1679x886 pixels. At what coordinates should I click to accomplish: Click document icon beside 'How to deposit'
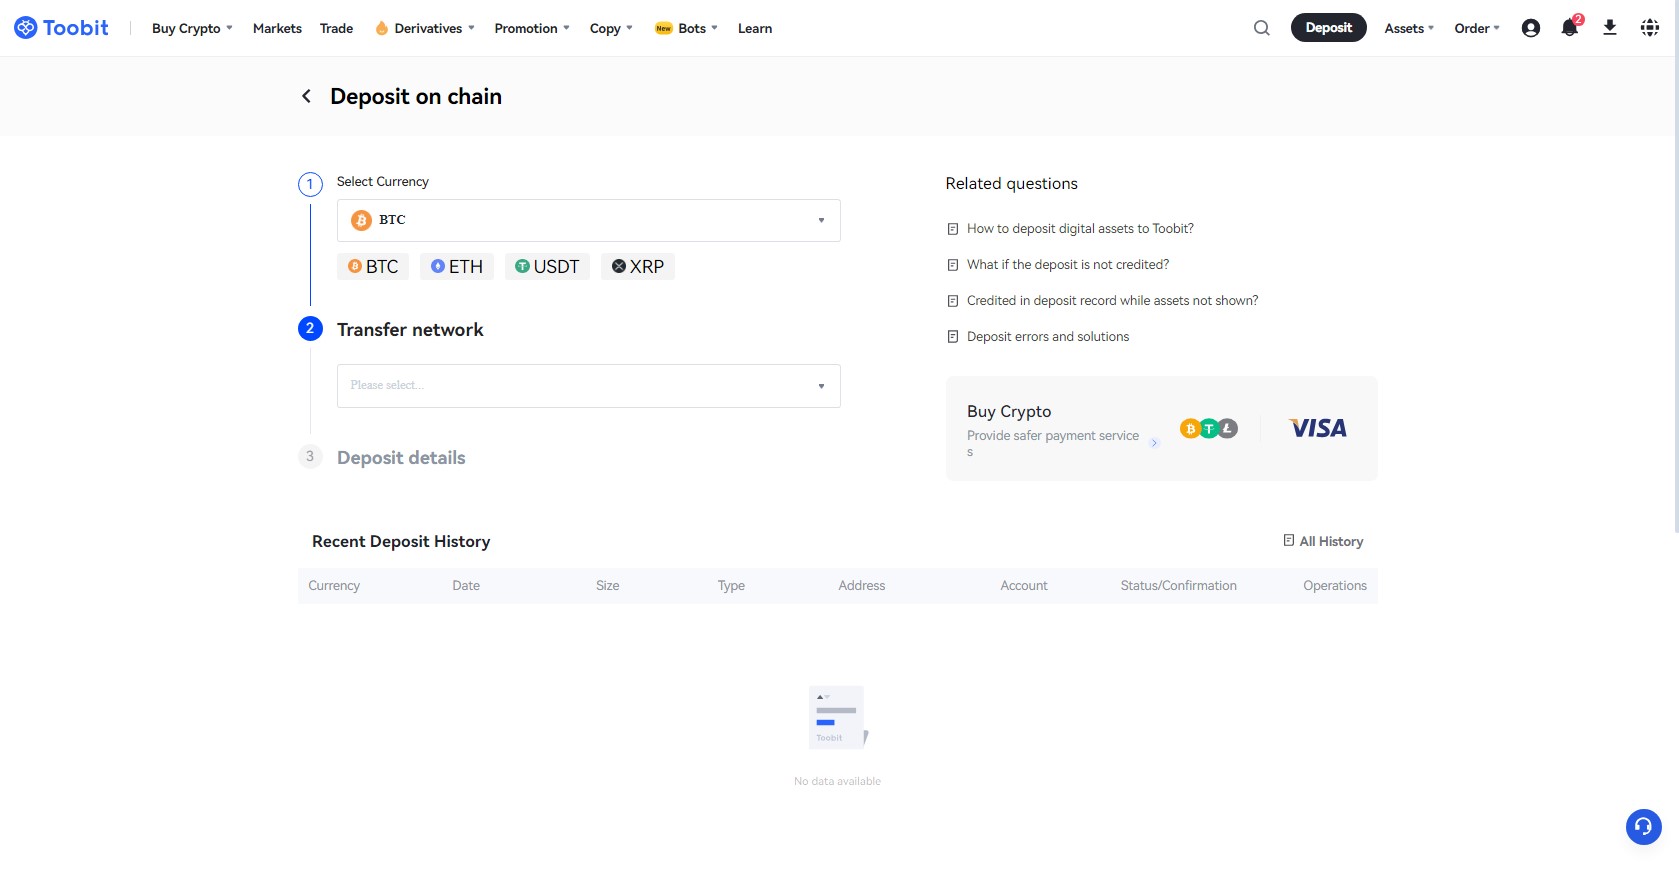[x=953, y=229]
